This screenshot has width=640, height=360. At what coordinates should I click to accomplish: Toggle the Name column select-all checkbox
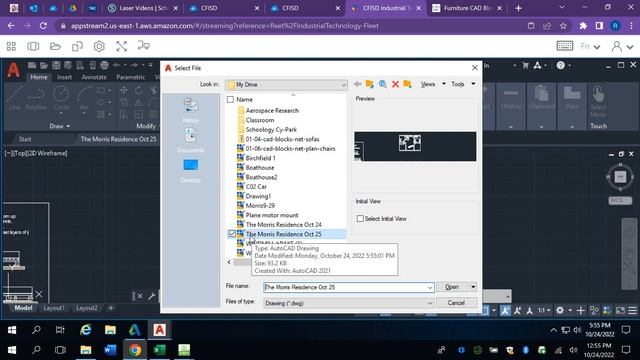point(230,99)
